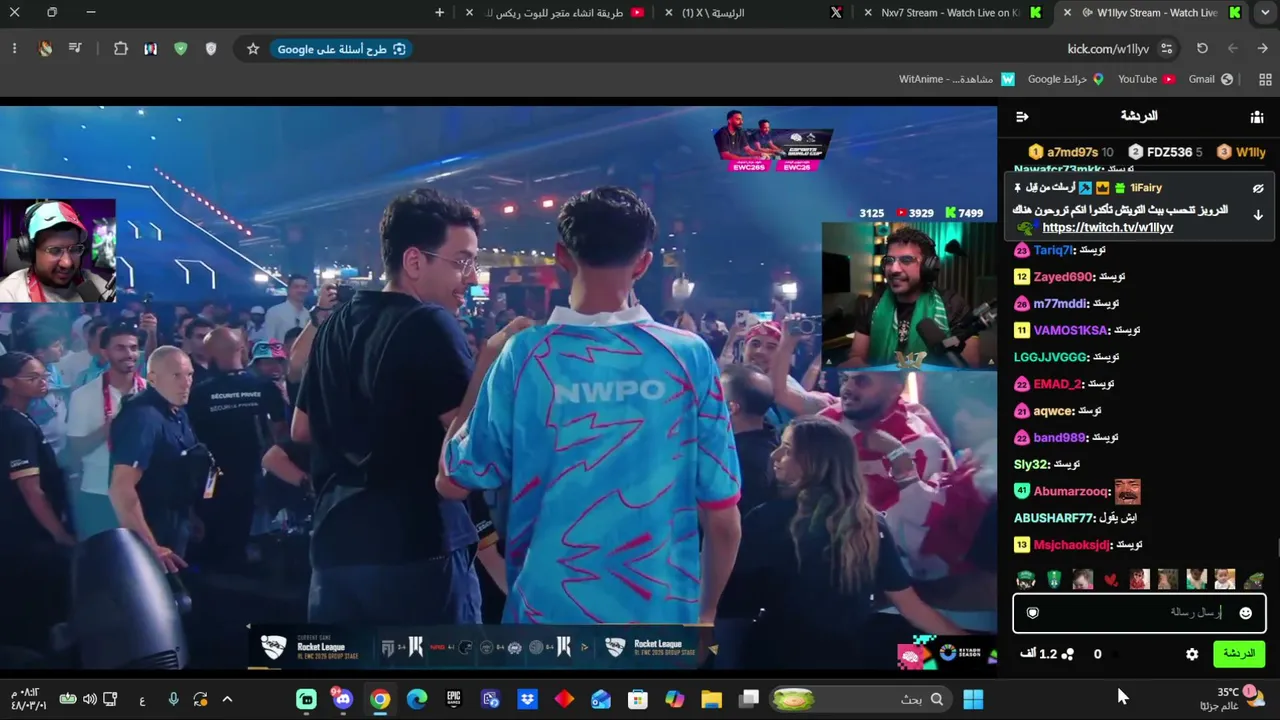Pick the red heart quick emote
This screenshot has height=720, width=1280.
[1111, 580]
